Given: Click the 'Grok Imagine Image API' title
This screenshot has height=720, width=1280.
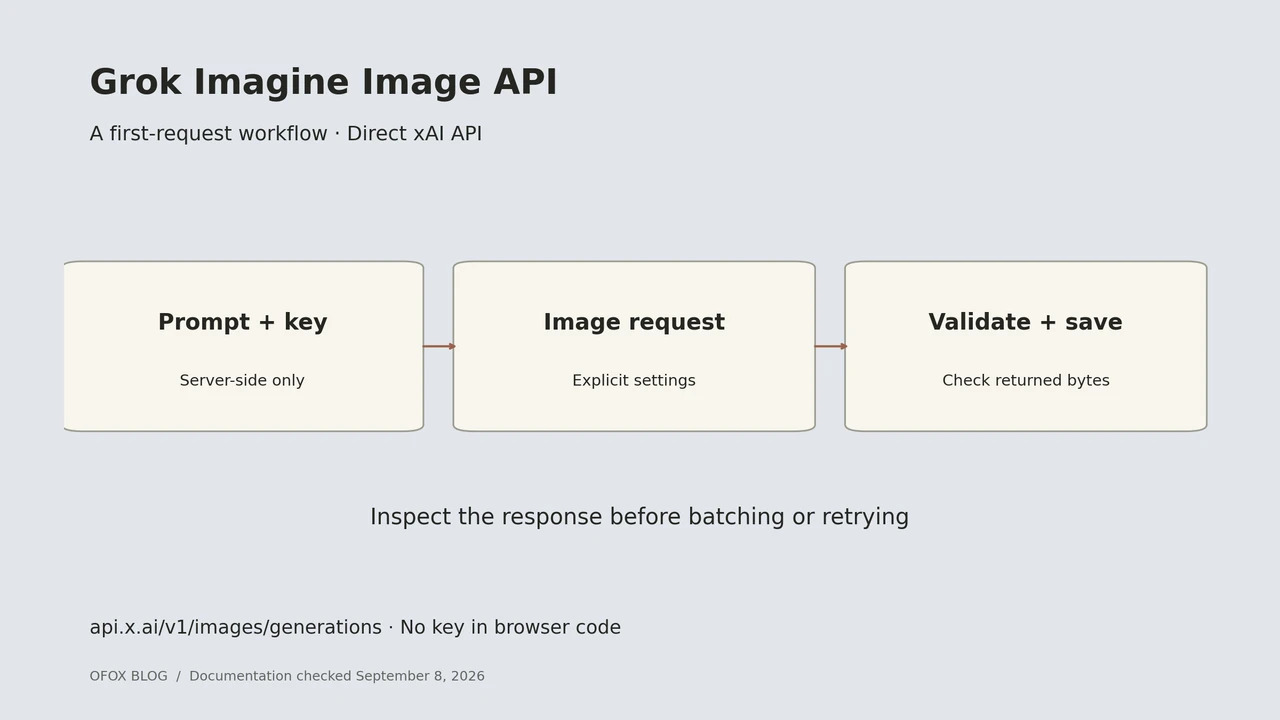Looking at the screenshot, I should [323, 83].
